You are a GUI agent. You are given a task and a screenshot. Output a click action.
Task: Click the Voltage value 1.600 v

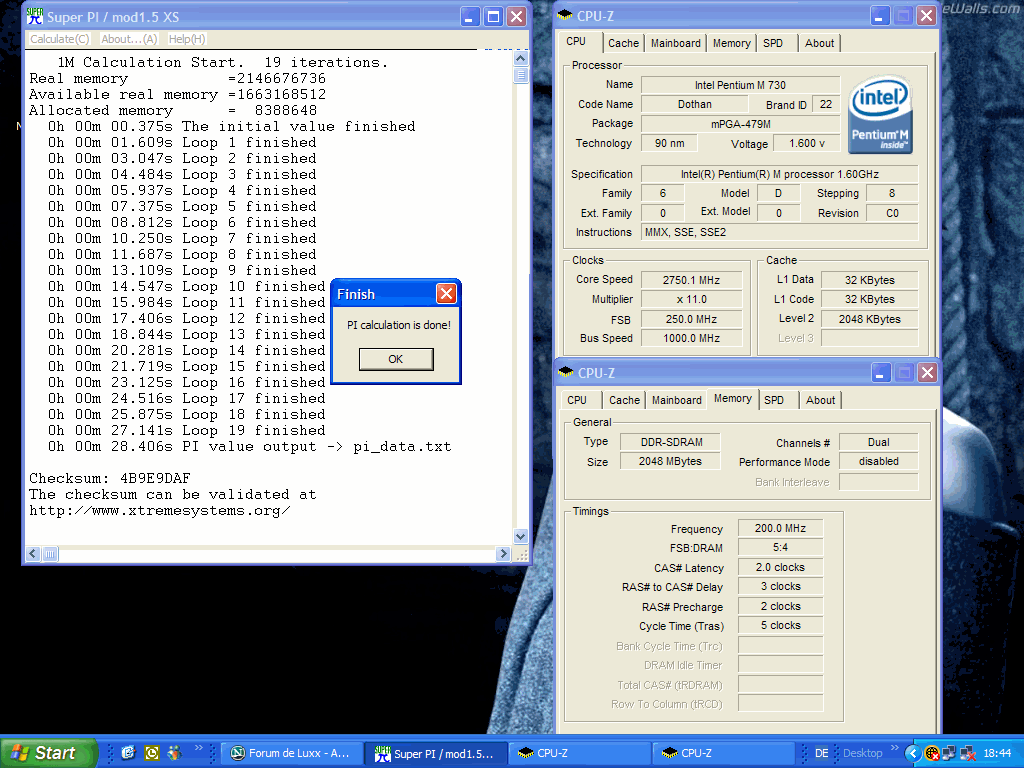[x=807, y=143]
